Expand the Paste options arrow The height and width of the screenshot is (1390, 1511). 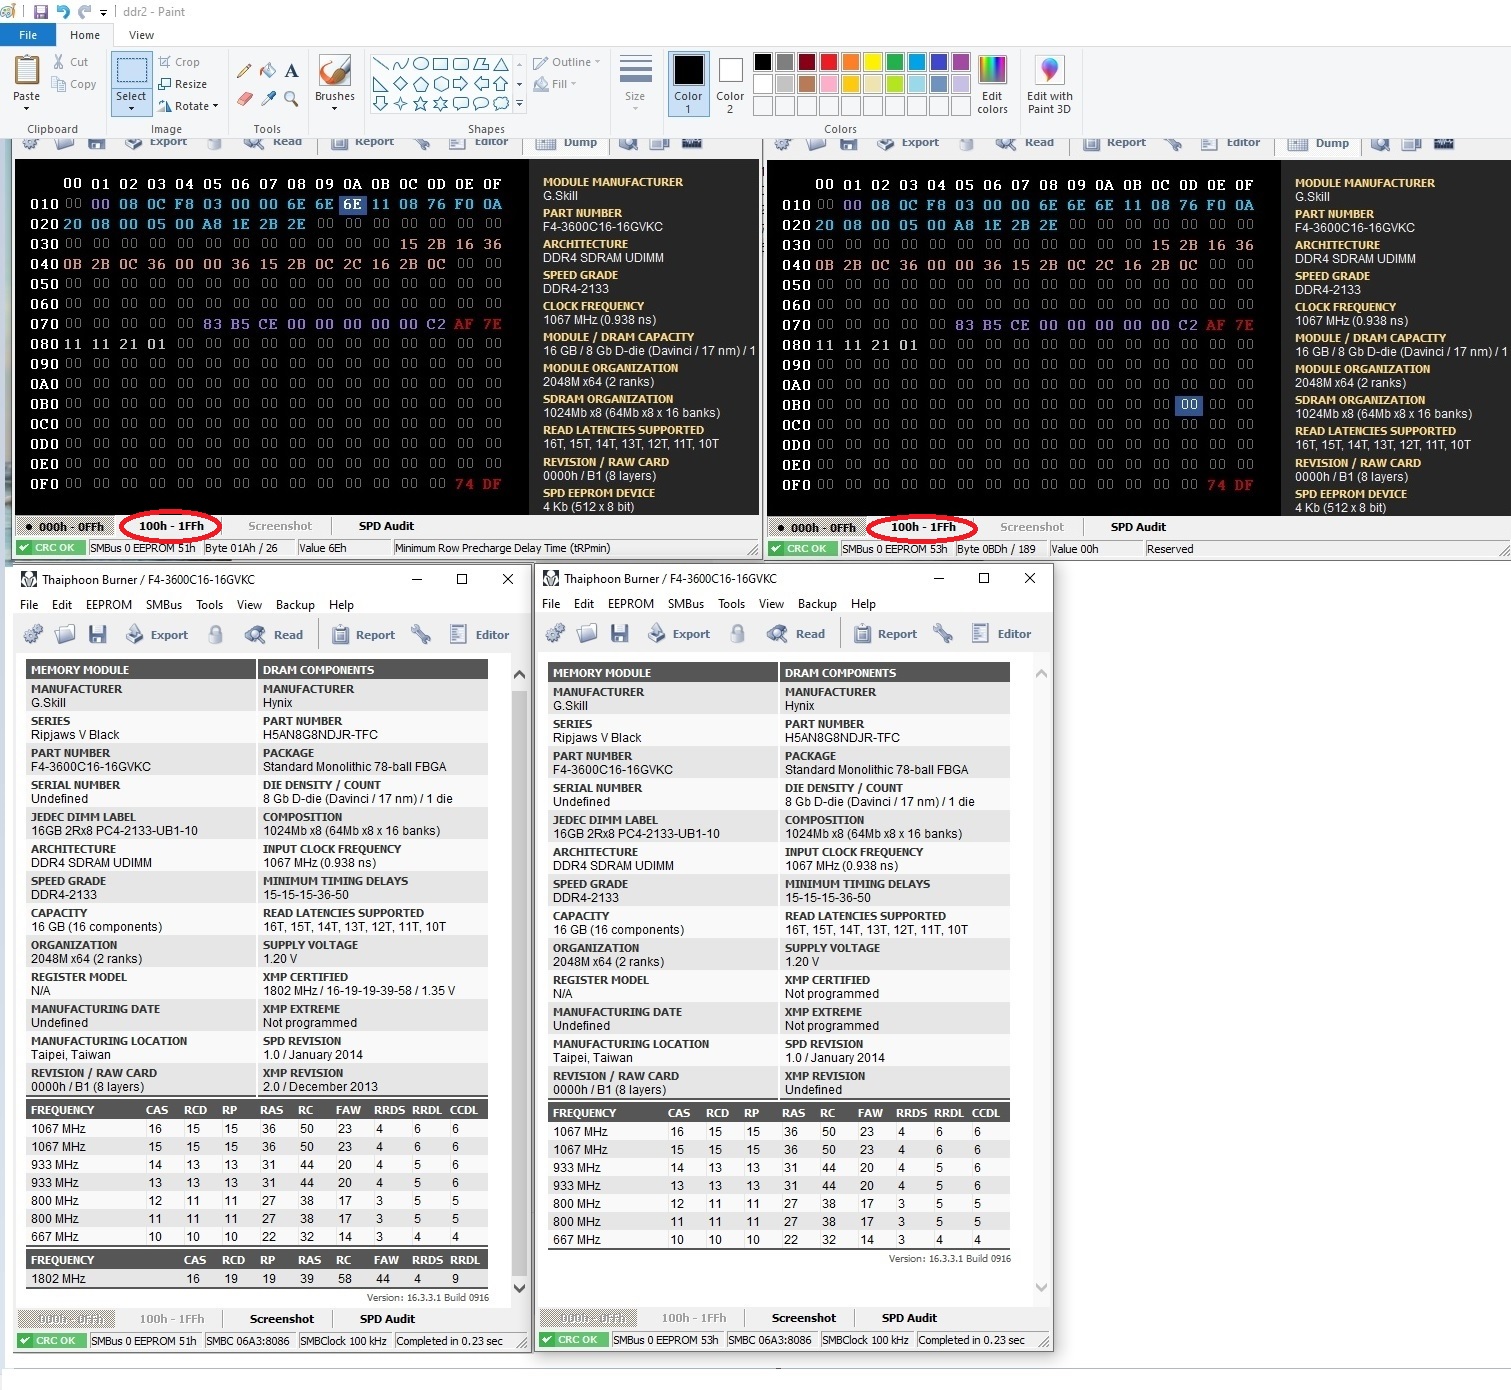[27, 109]
